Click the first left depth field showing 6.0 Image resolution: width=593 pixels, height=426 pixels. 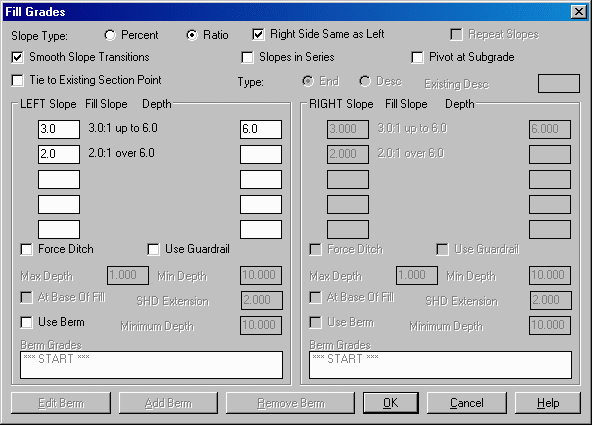point(261,129)
